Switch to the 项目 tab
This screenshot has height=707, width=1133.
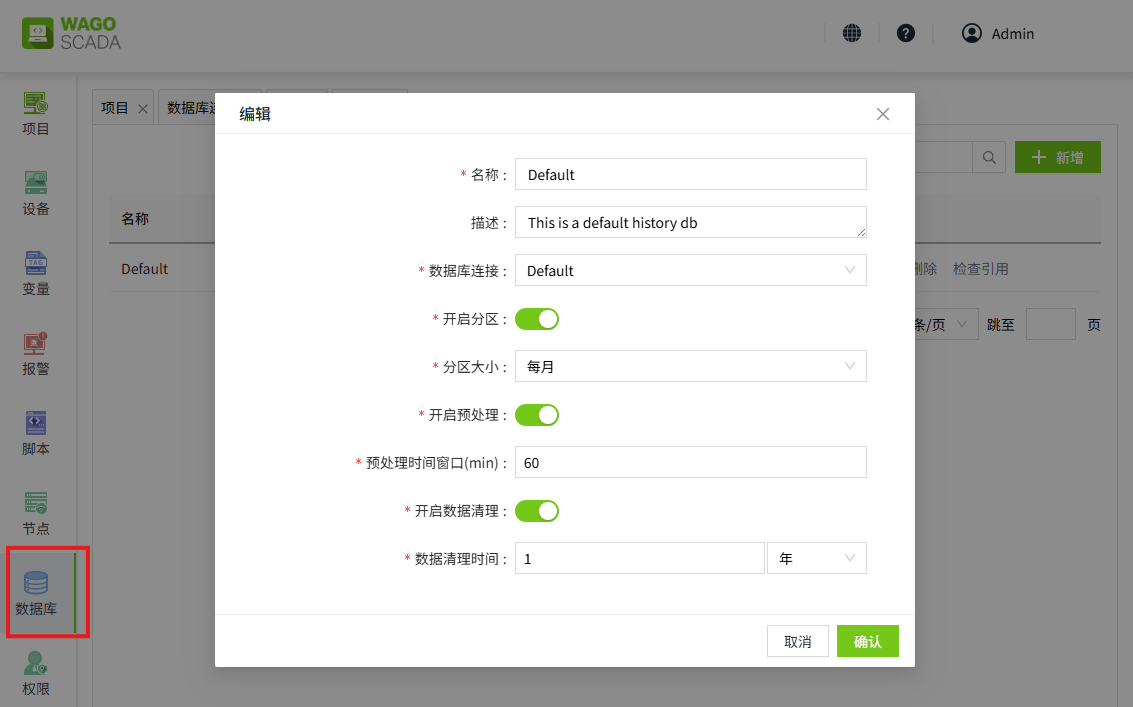(x=114, y=106)
